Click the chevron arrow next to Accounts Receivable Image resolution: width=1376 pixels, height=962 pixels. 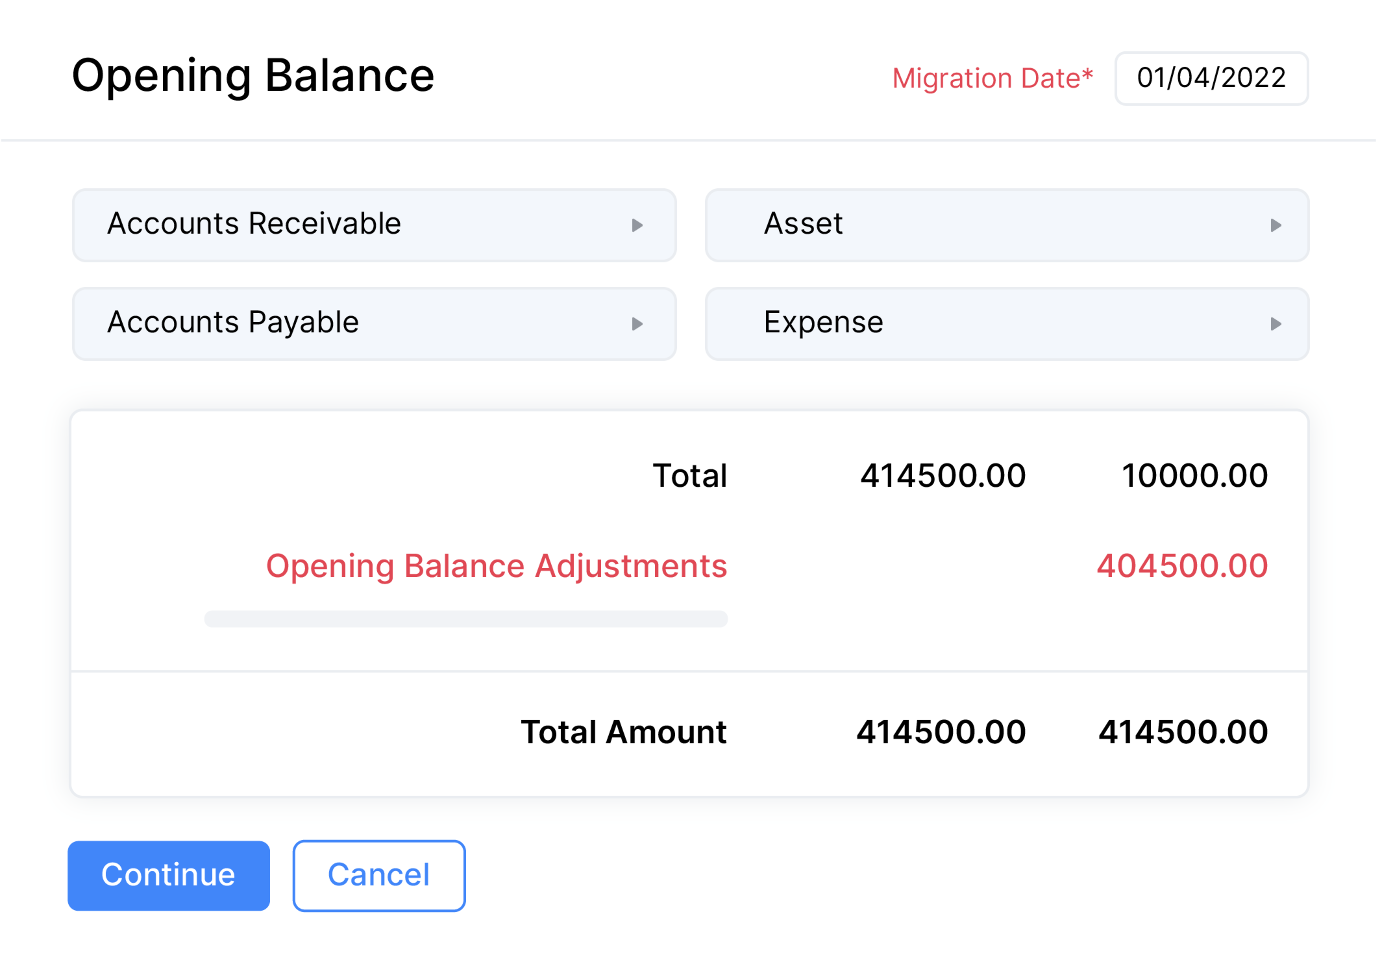tap(637, 225)
